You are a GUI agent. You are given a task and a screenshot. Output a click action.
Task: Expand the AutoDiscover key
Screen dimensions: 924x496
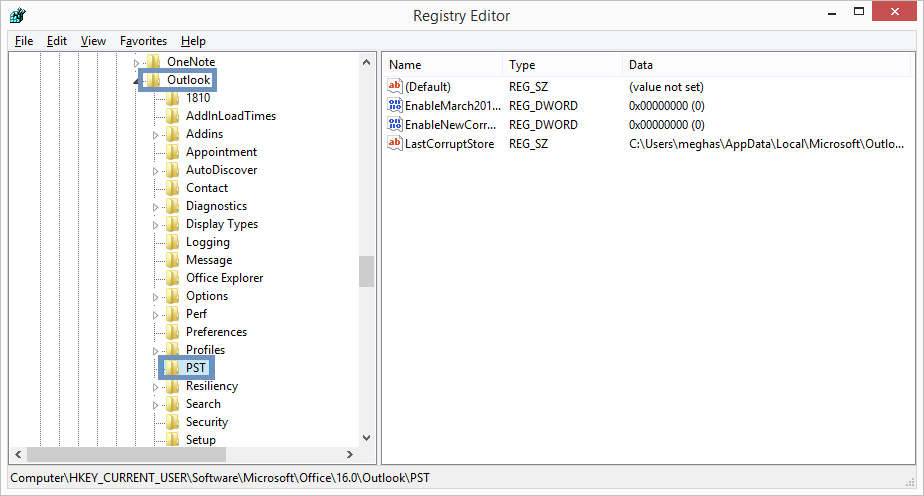coord(156,171)
